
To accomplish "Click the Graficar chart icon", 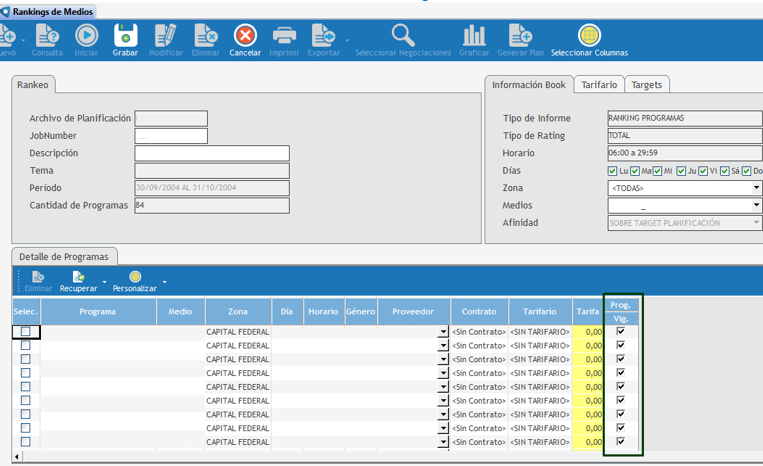I will (x=474, y=37).
